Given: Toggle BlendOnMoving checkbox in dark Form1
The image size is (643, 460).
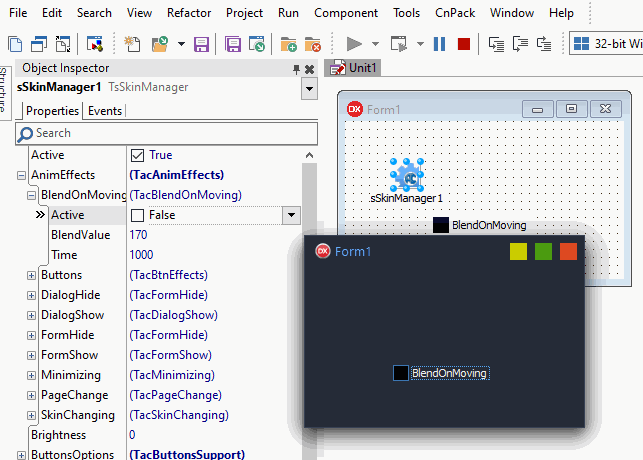Looking at the screenshot, I should coord(401,373).
